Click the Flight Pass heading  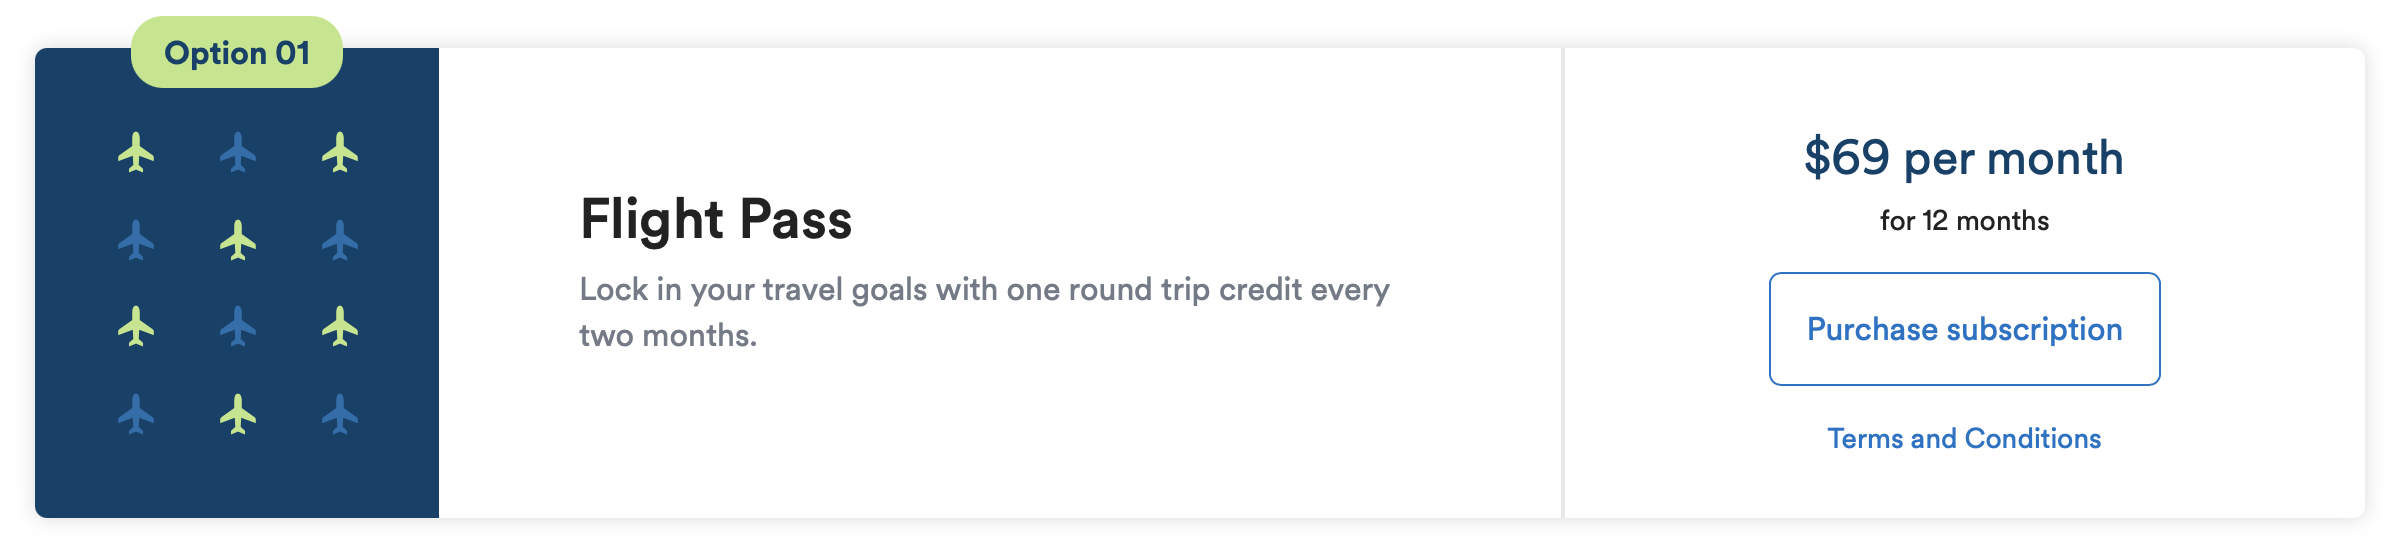716,220
